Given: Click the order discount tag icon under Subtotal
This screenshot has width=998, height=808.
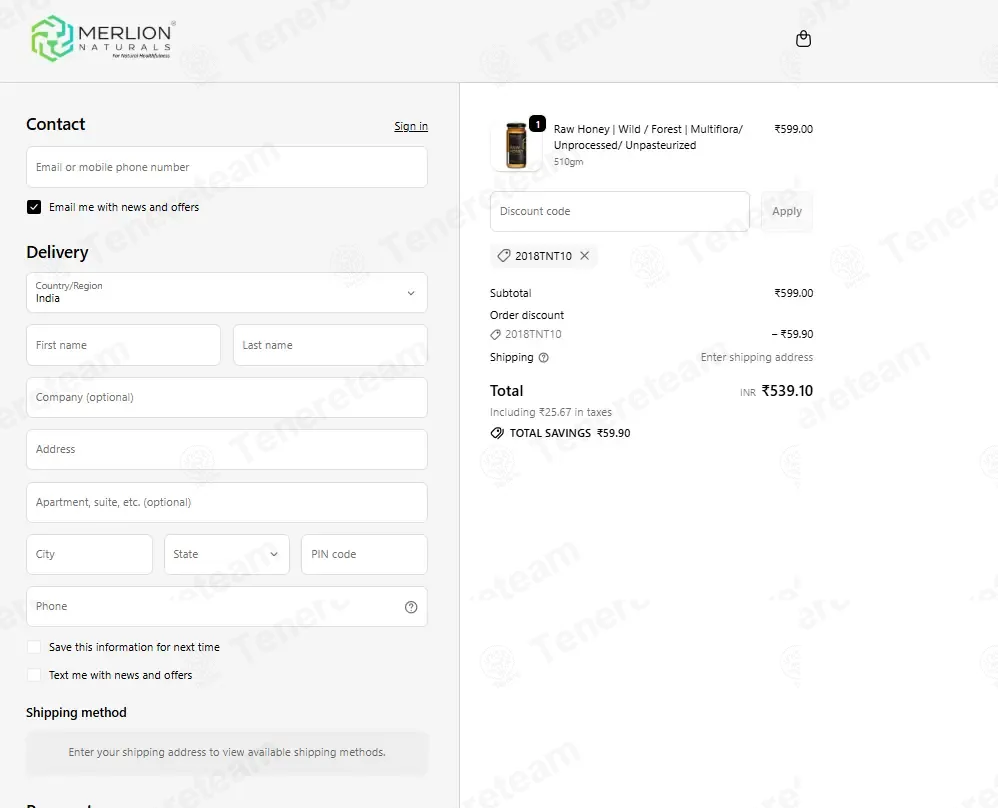Looking at the screenshot, I should click(495, 334).
